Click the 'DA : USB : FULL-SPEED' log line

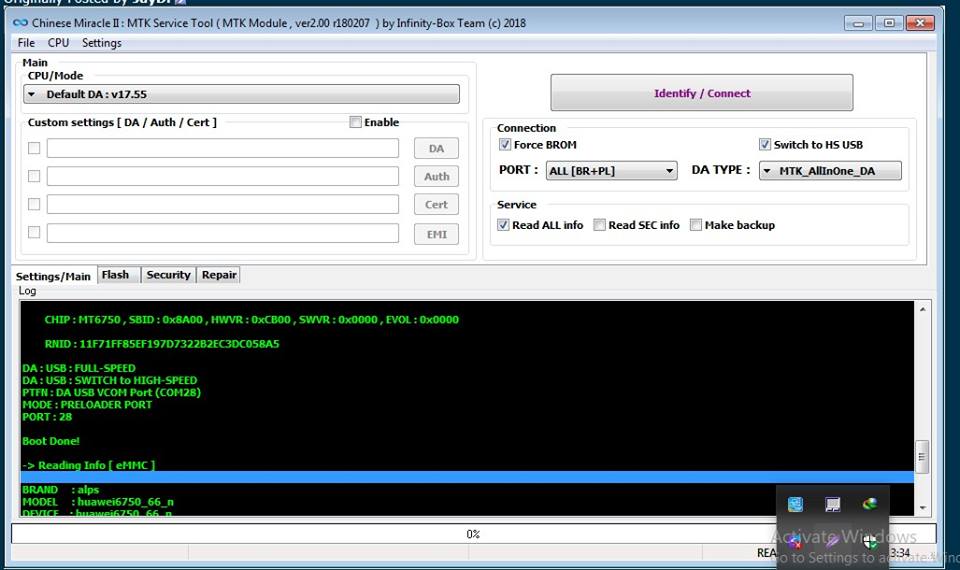click(x=79, y=368)
